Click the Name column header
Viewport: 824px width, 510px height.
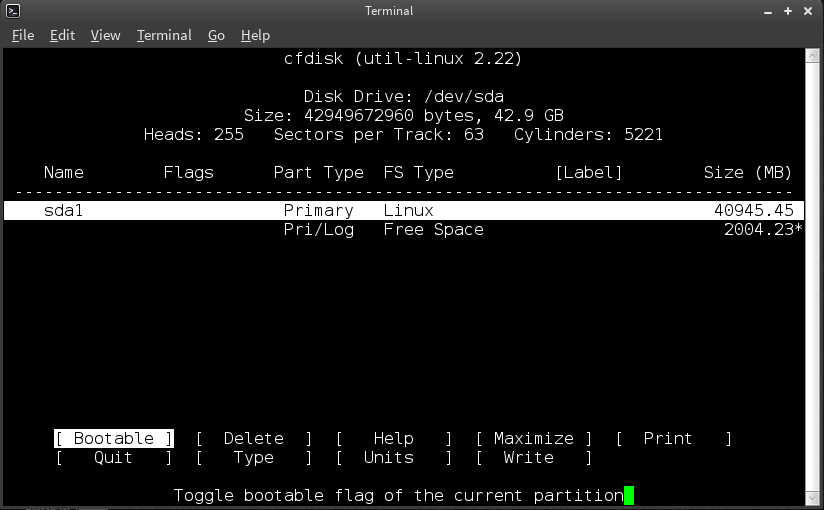click(x=64, y=172)
